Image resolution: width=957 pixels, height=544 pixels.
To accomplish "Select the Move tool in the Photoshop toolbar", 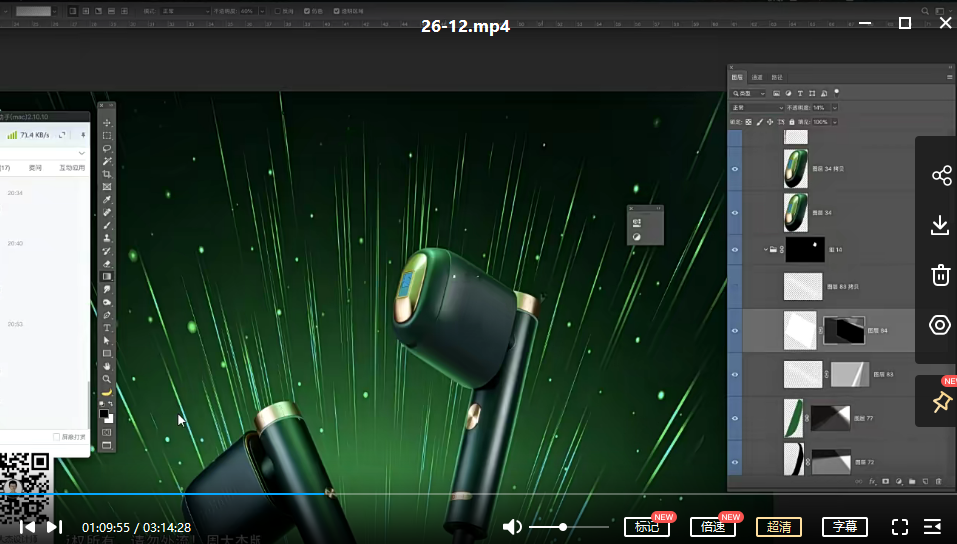I will tap(107, 122).
